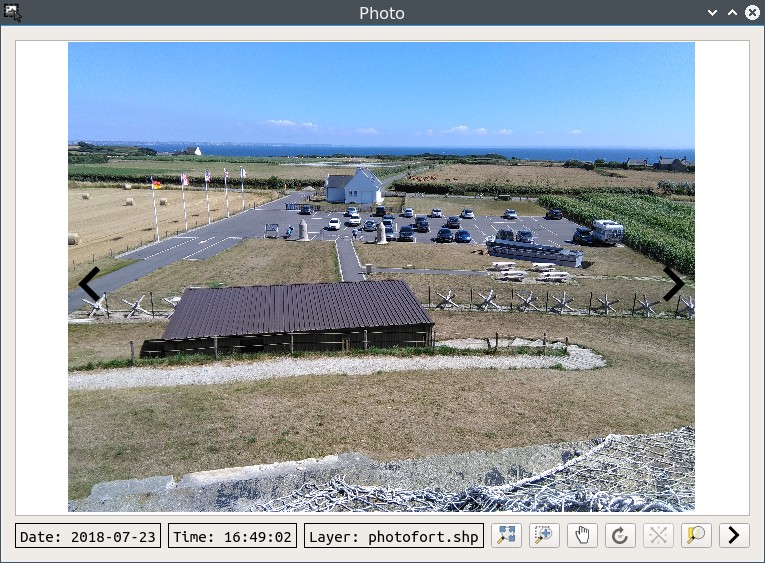Screen dimensions: 765x563
Task: Open the window menu icon in title bar
Action: tap(13, 13)
